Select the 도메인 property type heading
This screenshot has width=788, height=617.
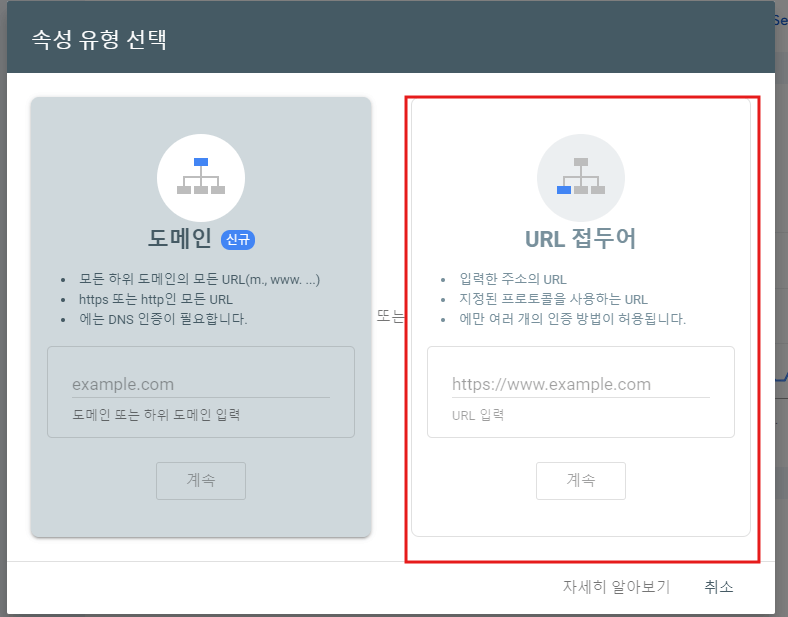(180, 238)
